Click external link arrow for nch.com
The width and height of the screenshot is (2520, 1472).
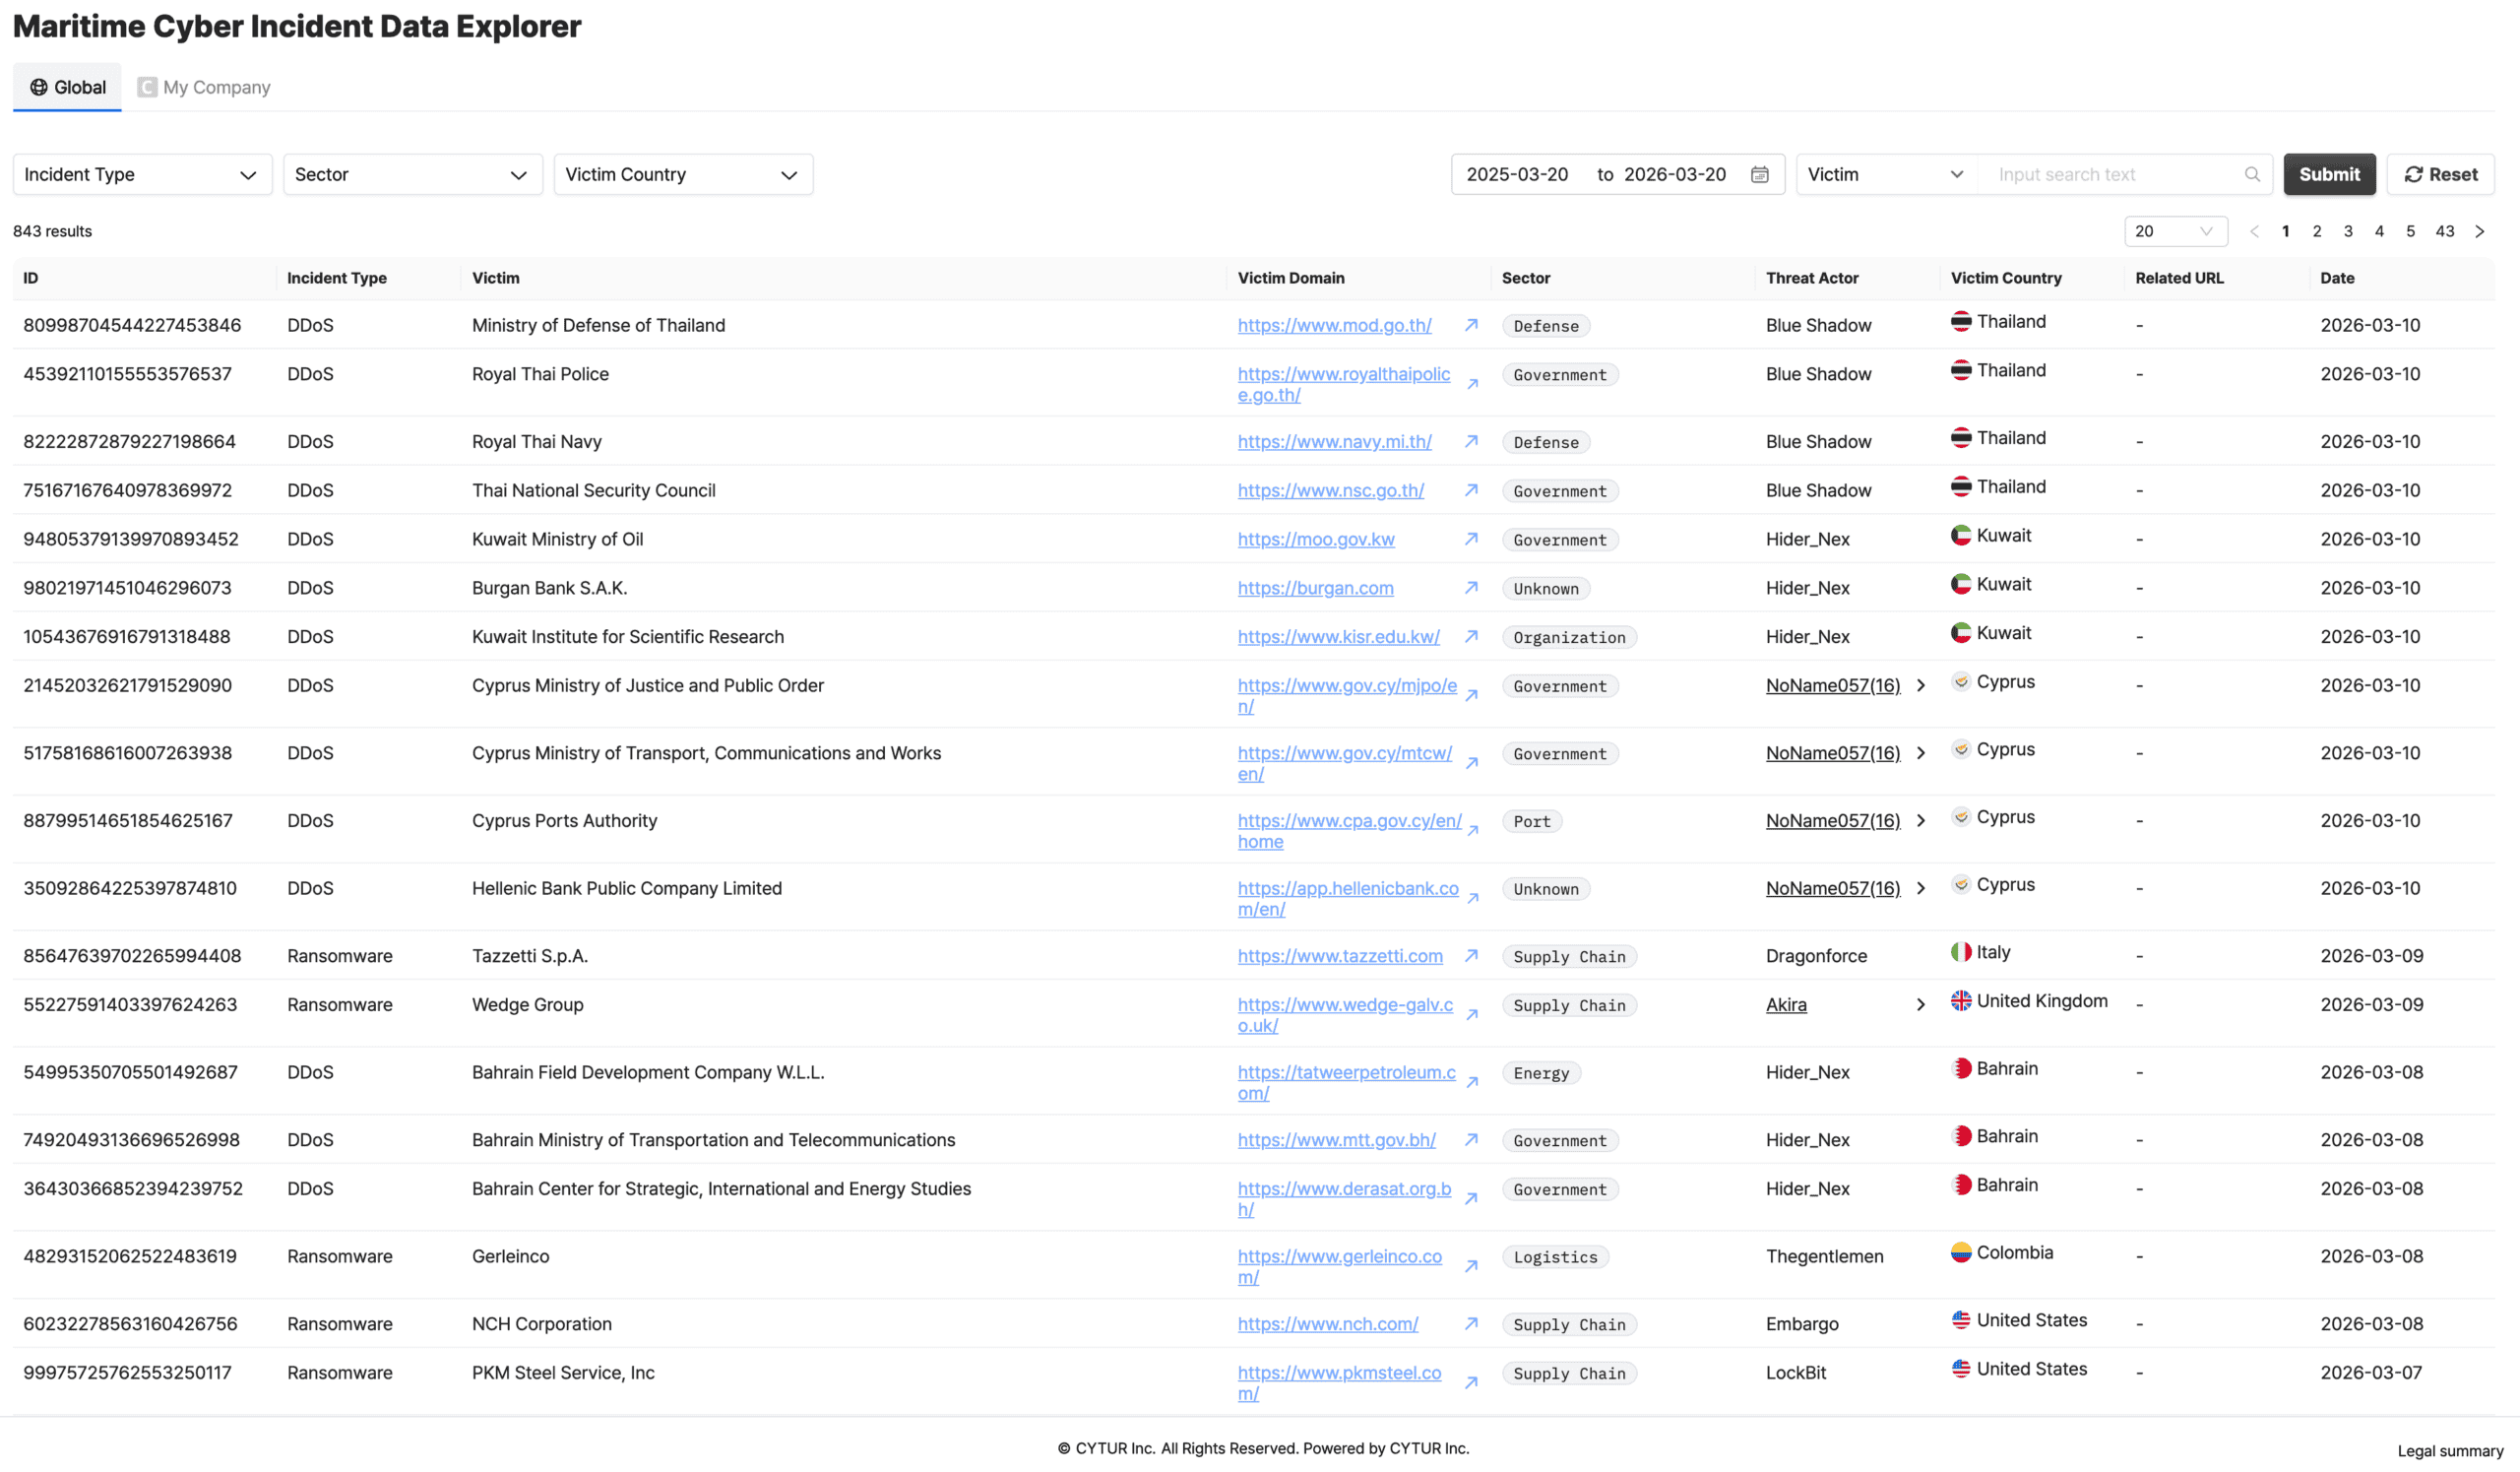click(1471, 1324)
